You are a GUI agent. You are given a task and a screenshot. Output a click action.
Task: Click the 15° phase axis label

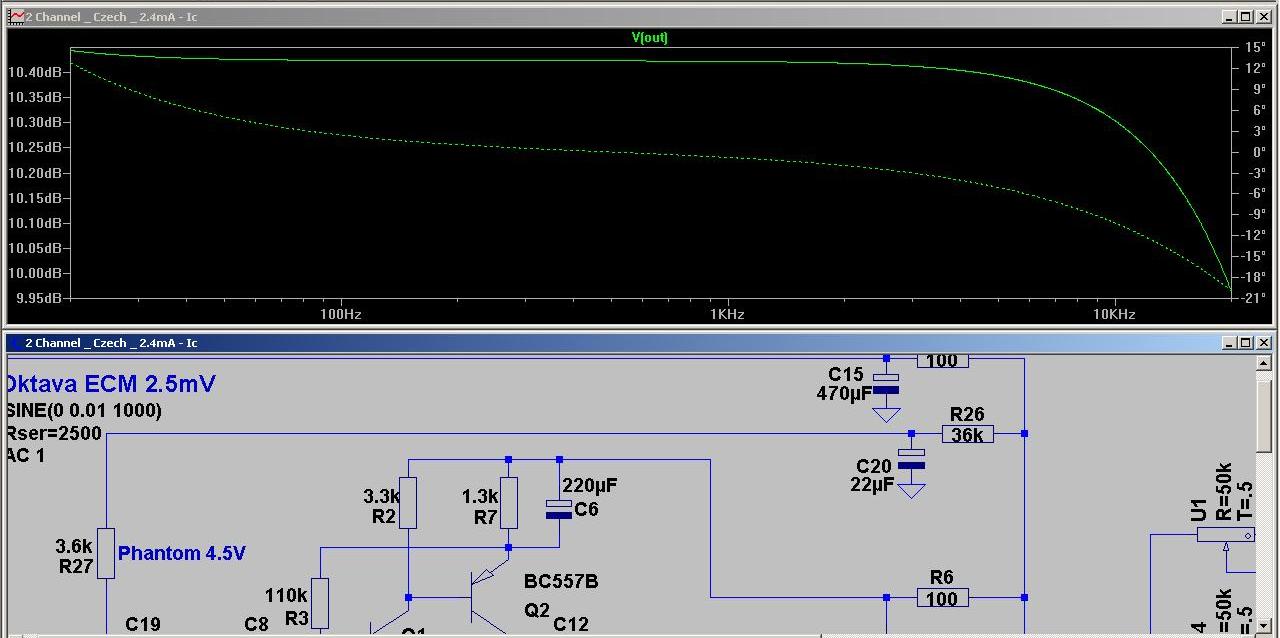[1257, 47]
